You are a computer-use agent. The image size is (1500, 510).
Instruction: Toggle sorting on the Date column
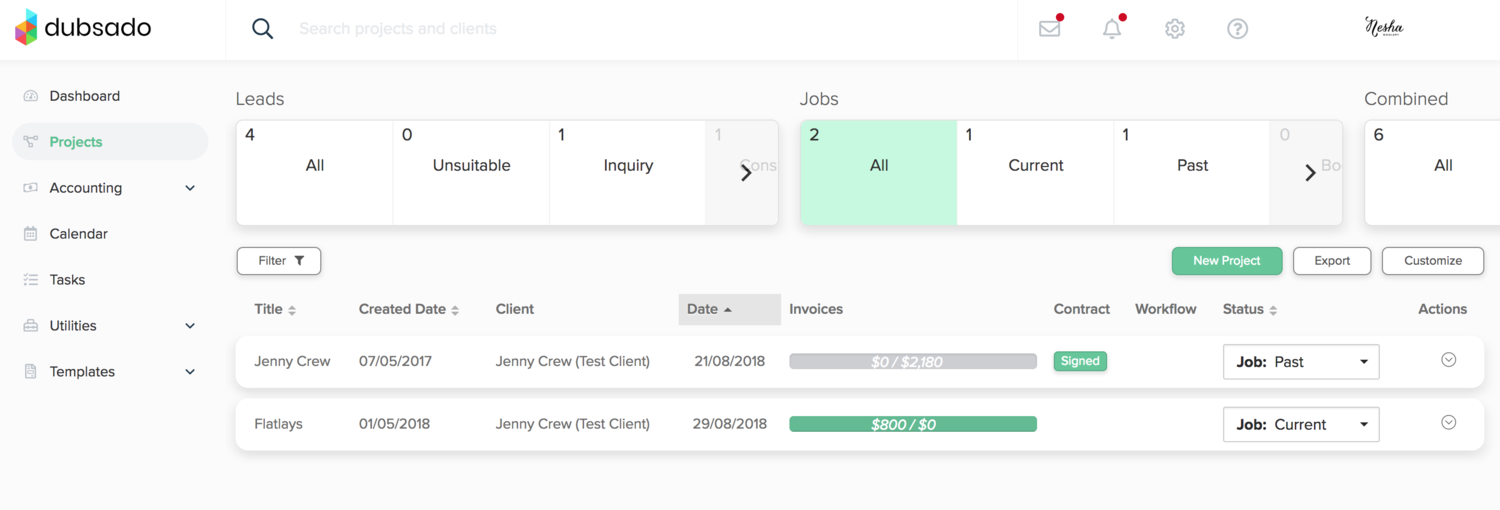click(710, 310)
